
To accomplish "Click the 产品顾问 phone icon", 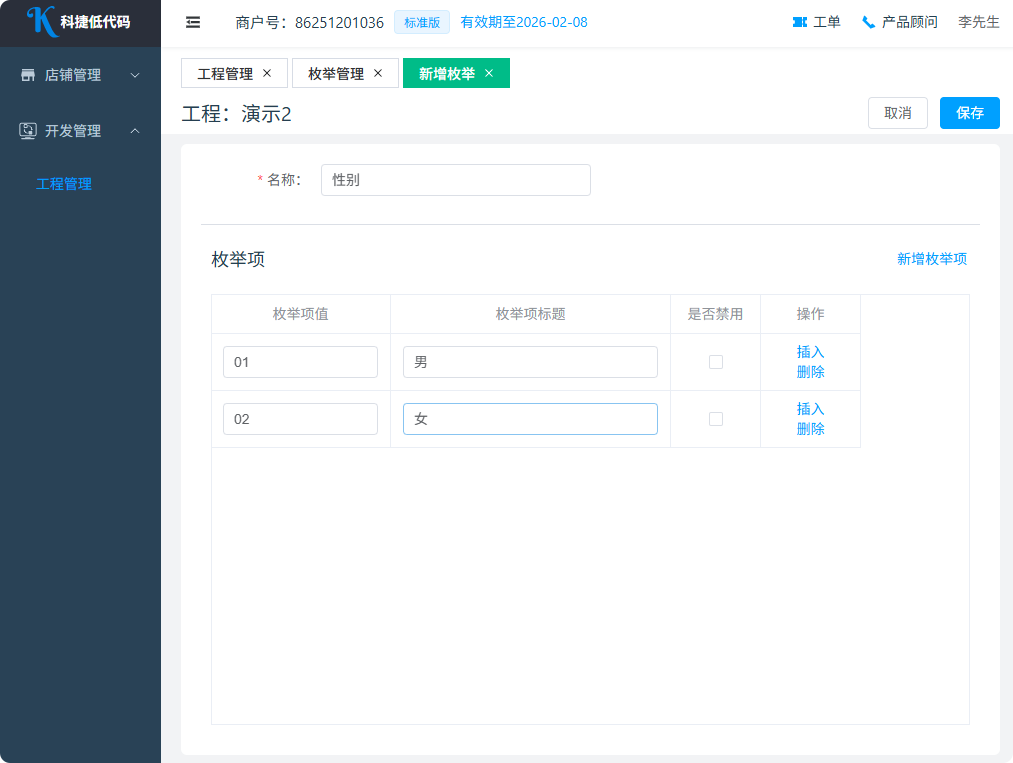I will 868,22.
